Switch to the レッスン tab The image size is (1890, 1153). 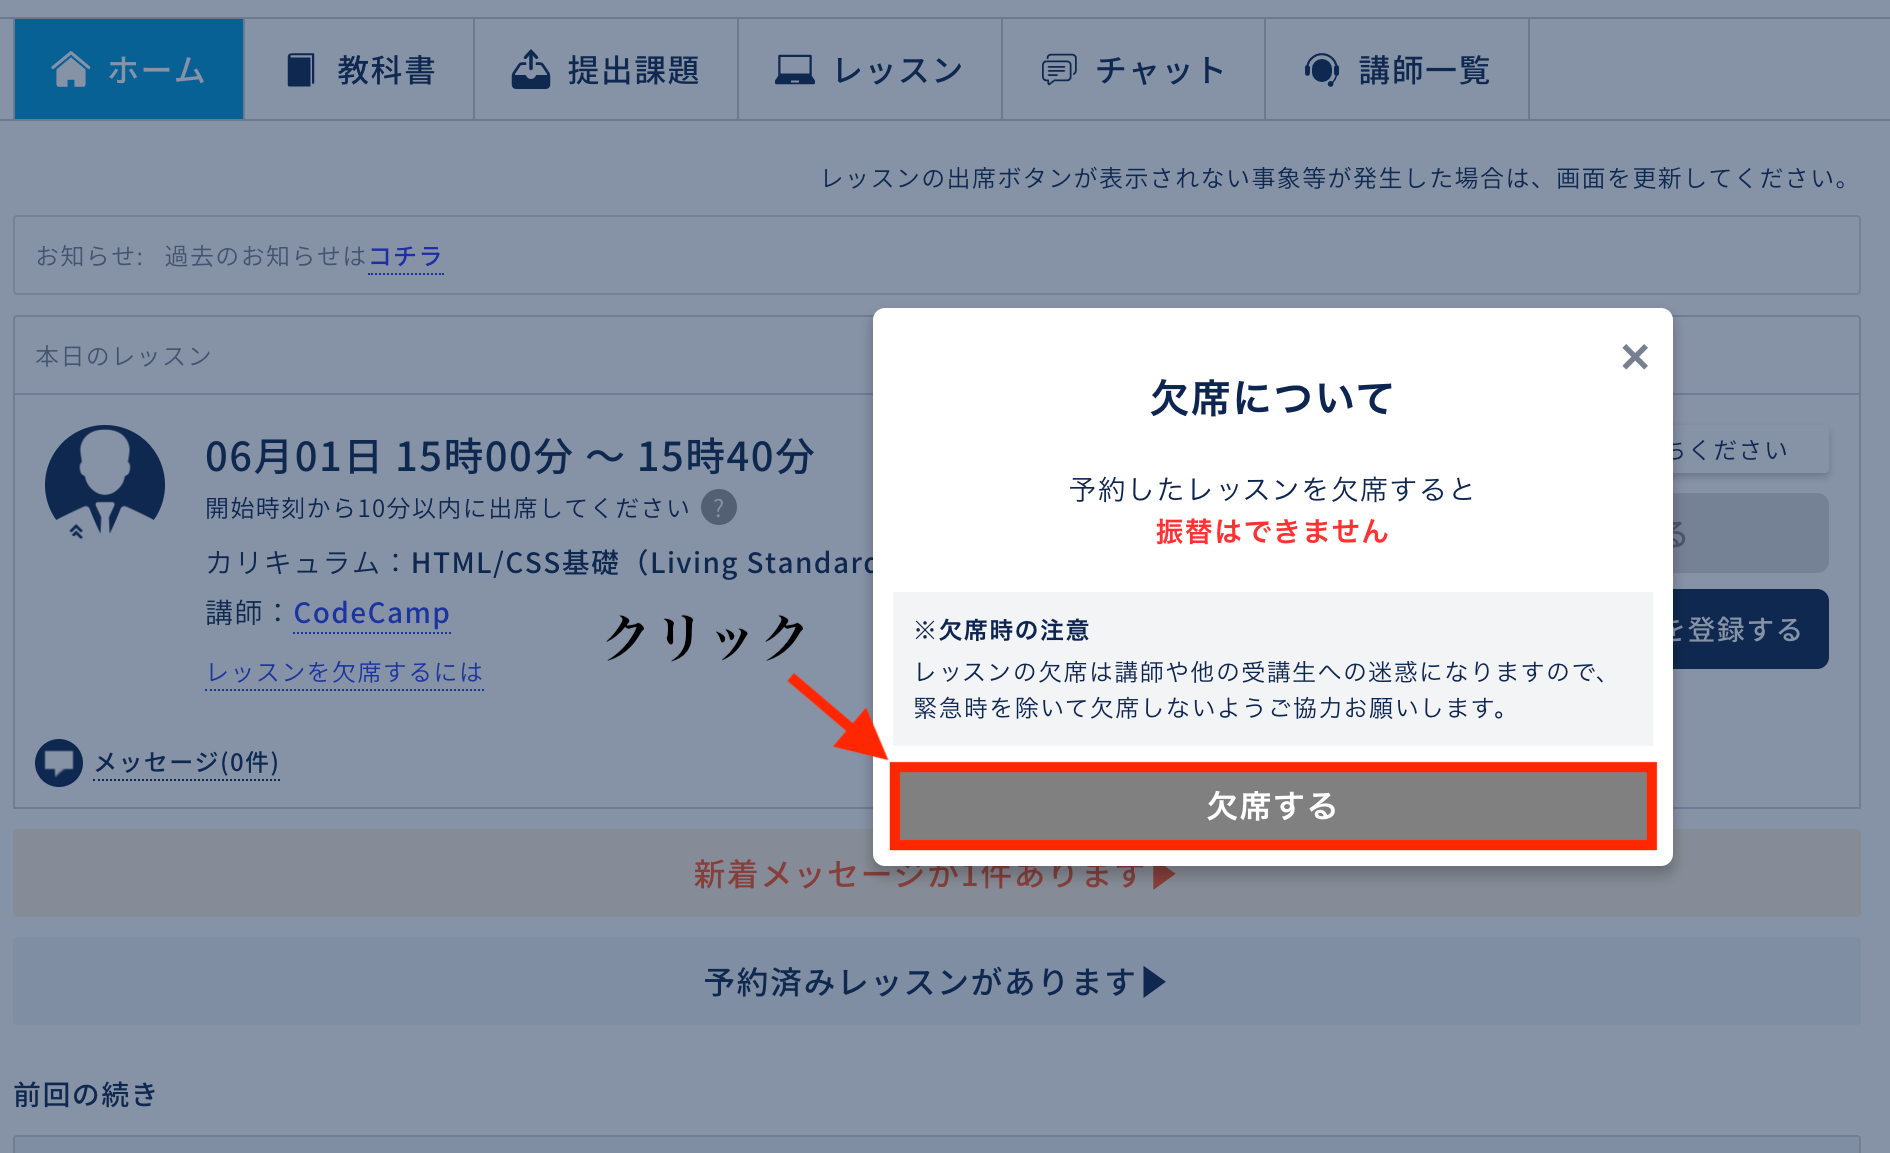[x=870, y=69]
